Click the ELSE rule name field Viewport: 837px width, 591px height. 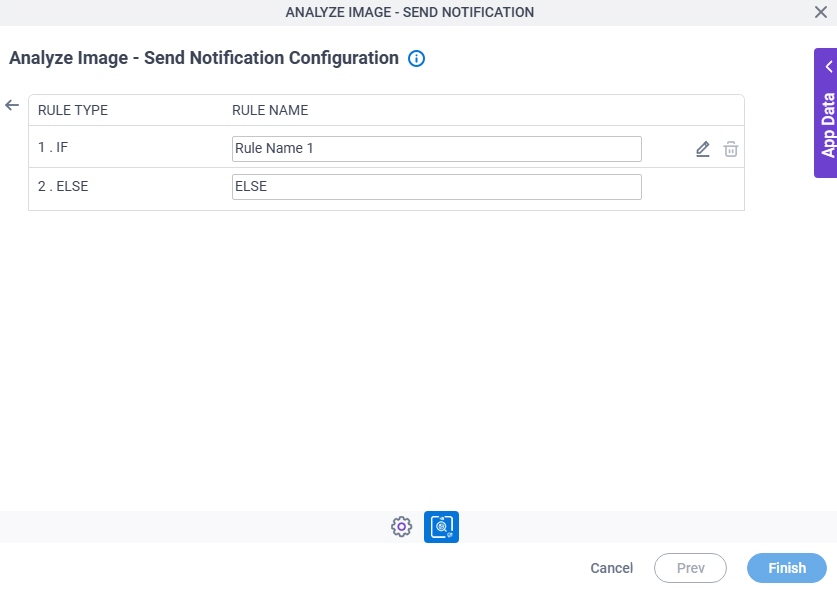pyautogui.click(x=437, y=187)
